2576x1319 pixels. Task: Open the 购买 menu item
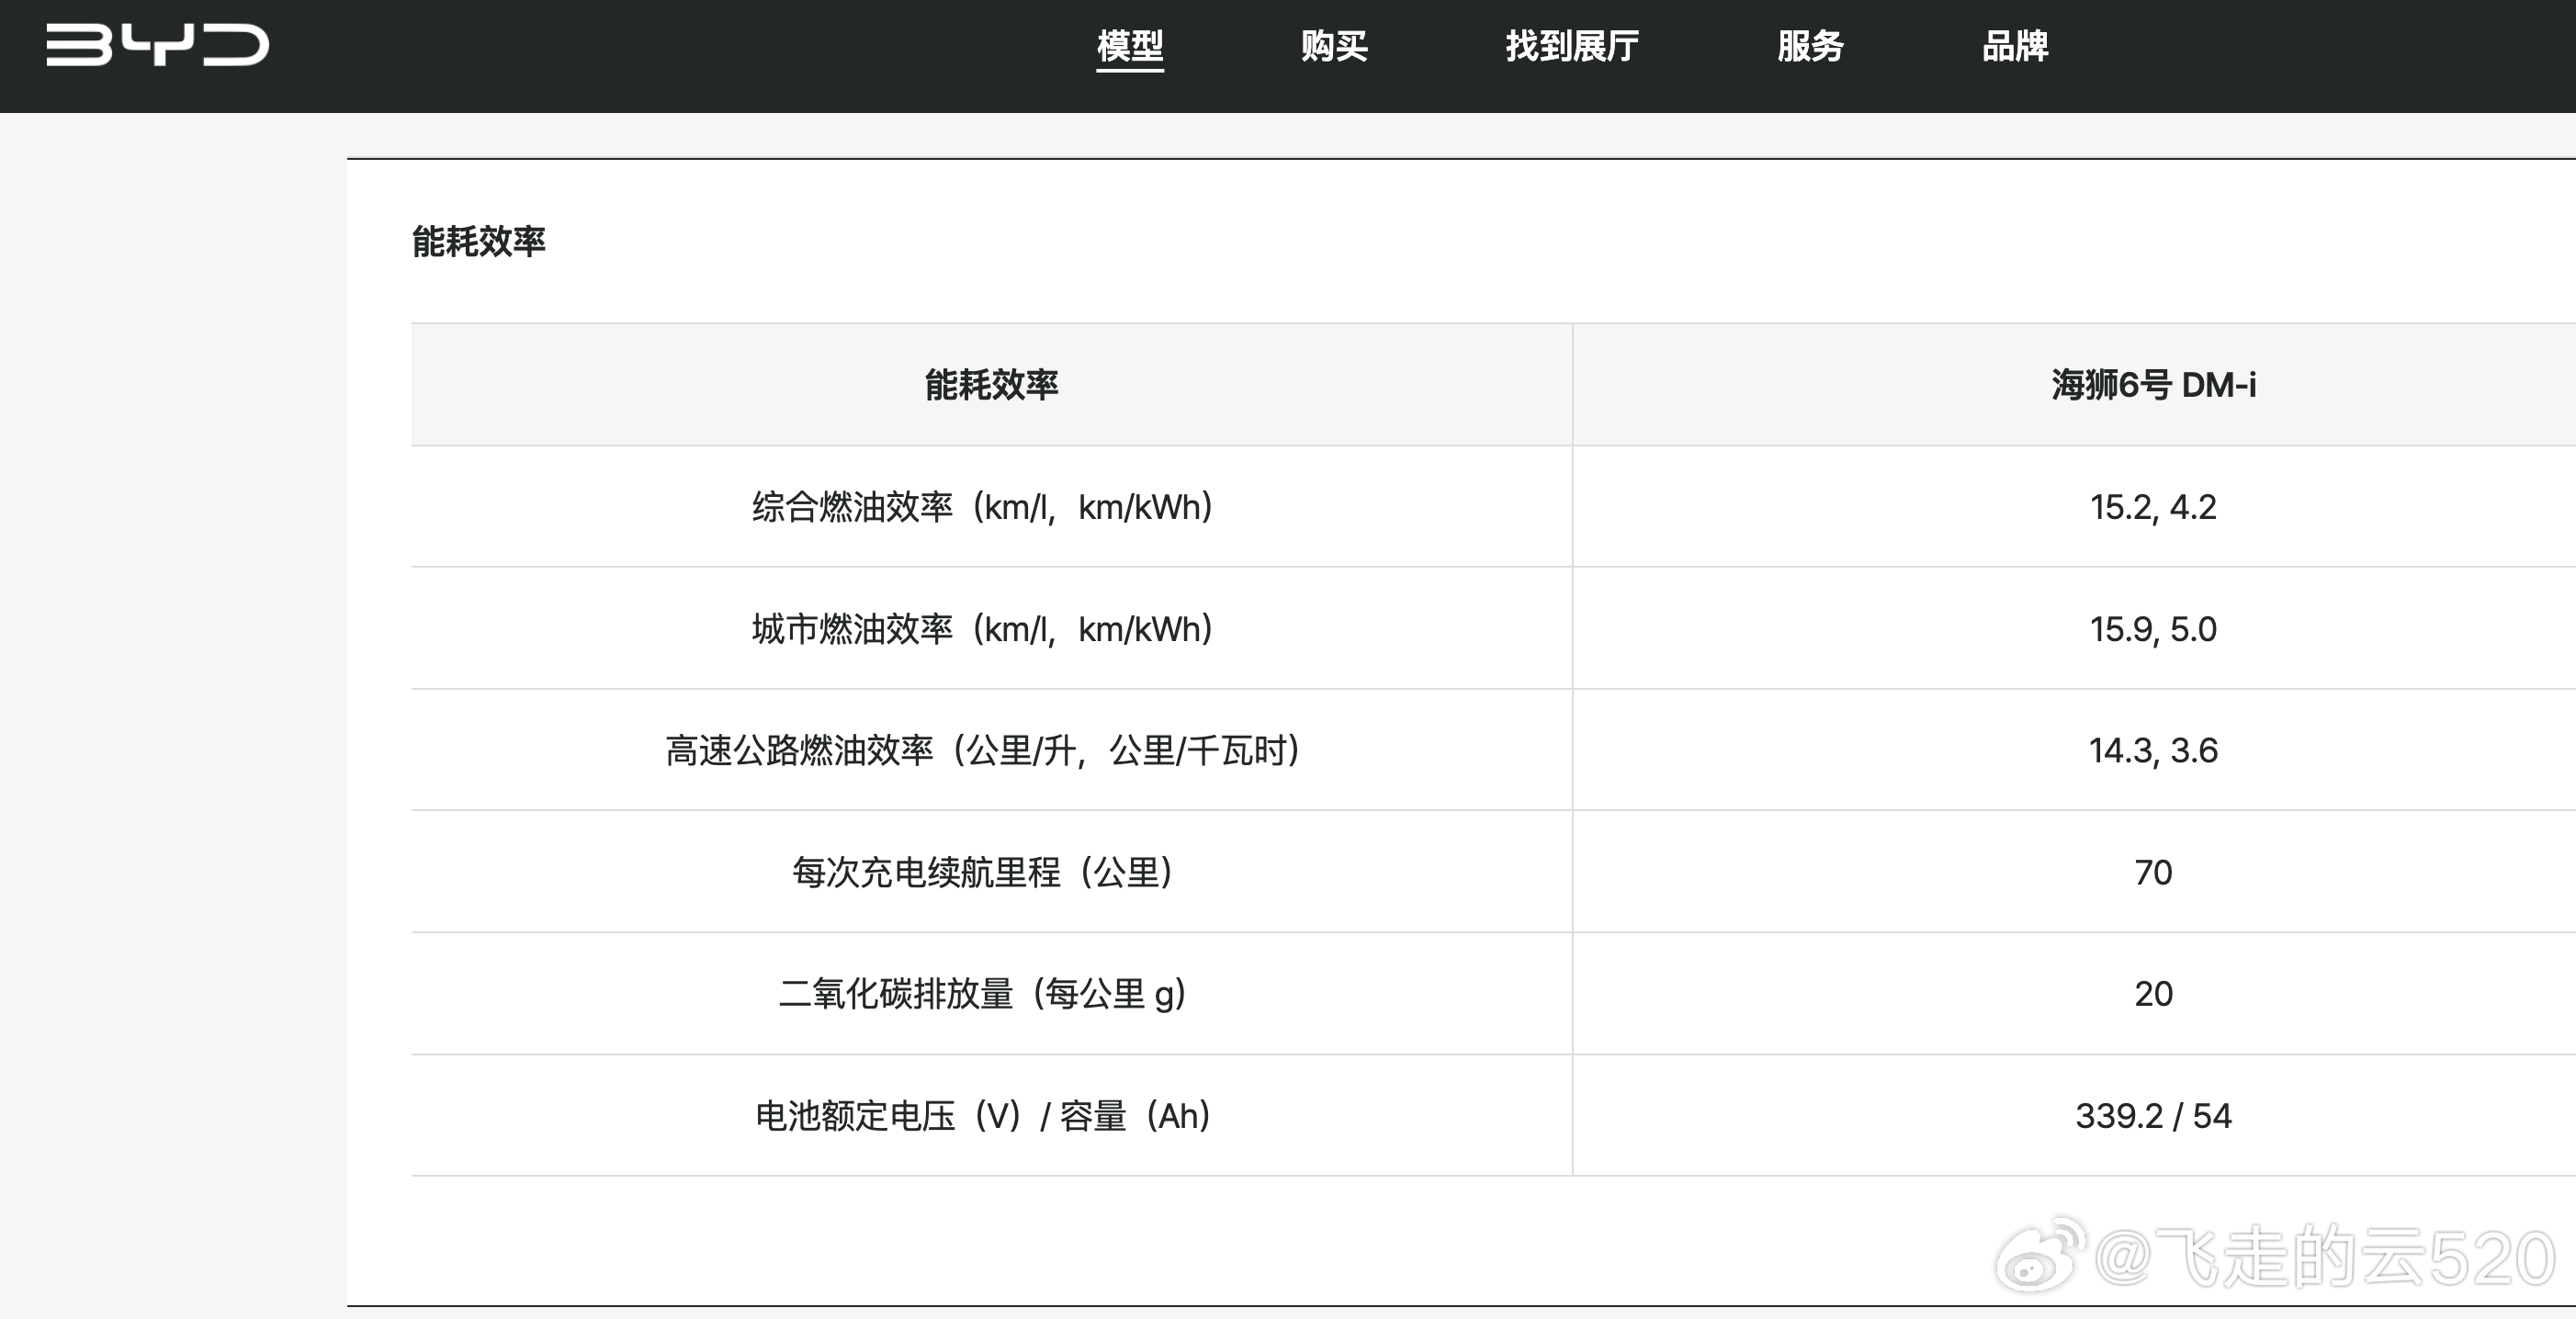click(x=1334, y=46)
